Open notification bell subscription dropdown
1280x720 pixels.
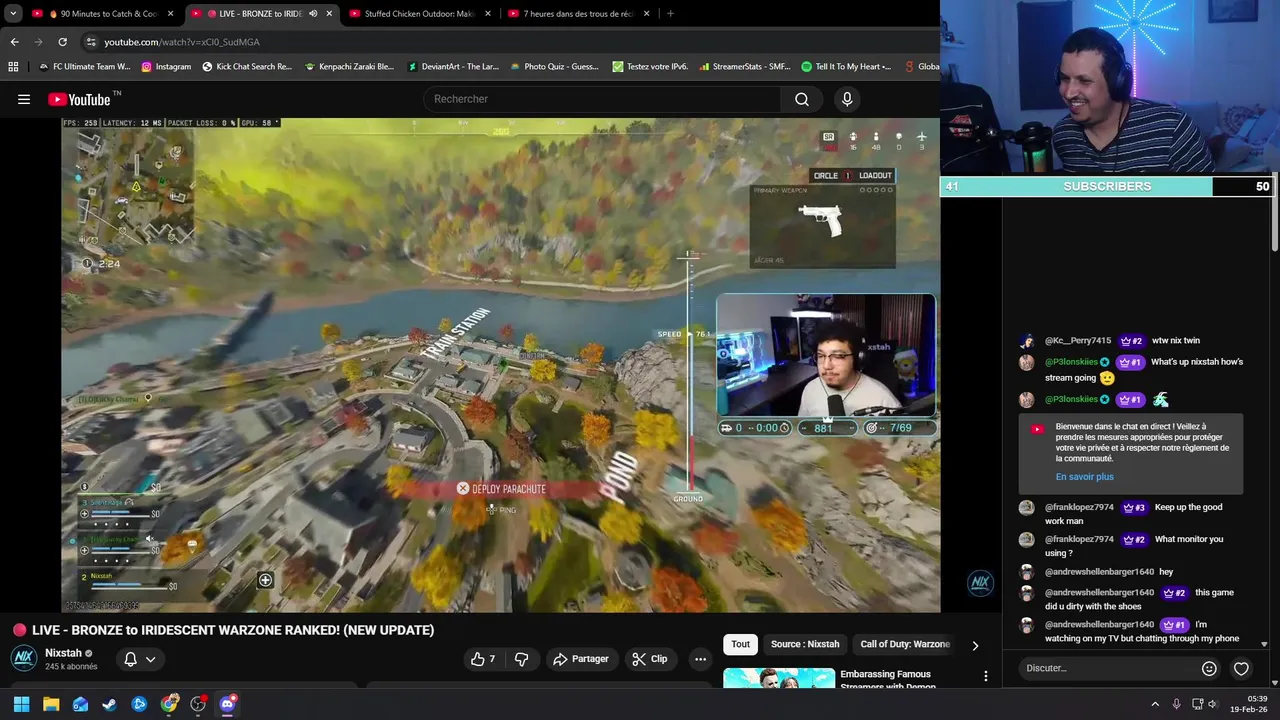point(139,659)
